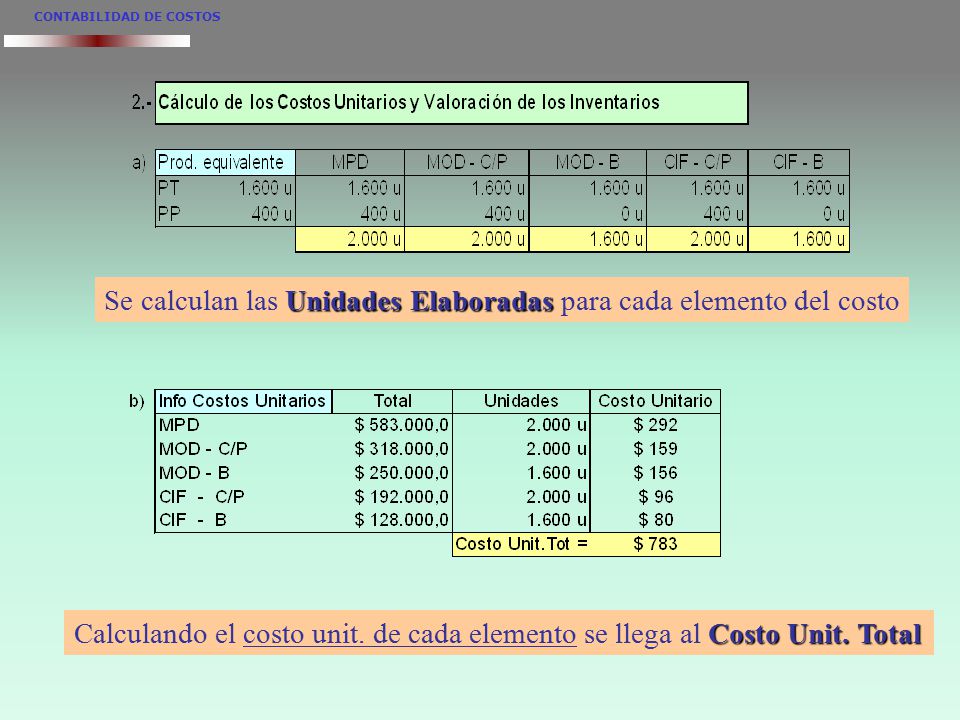Click the 'Unidades' column header in table b)
Viewport: 960px width, 720px height.
click(x=521, y=401)
